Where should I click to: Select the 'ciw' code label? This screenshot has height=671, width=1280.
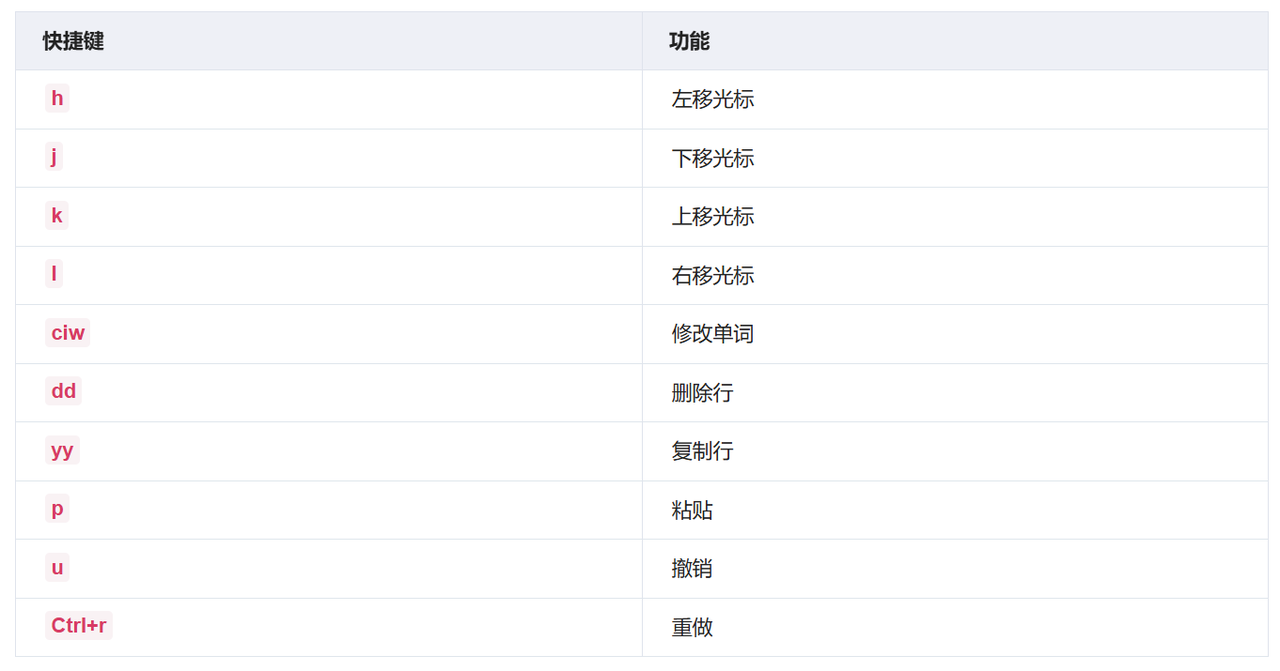point(68,333)
